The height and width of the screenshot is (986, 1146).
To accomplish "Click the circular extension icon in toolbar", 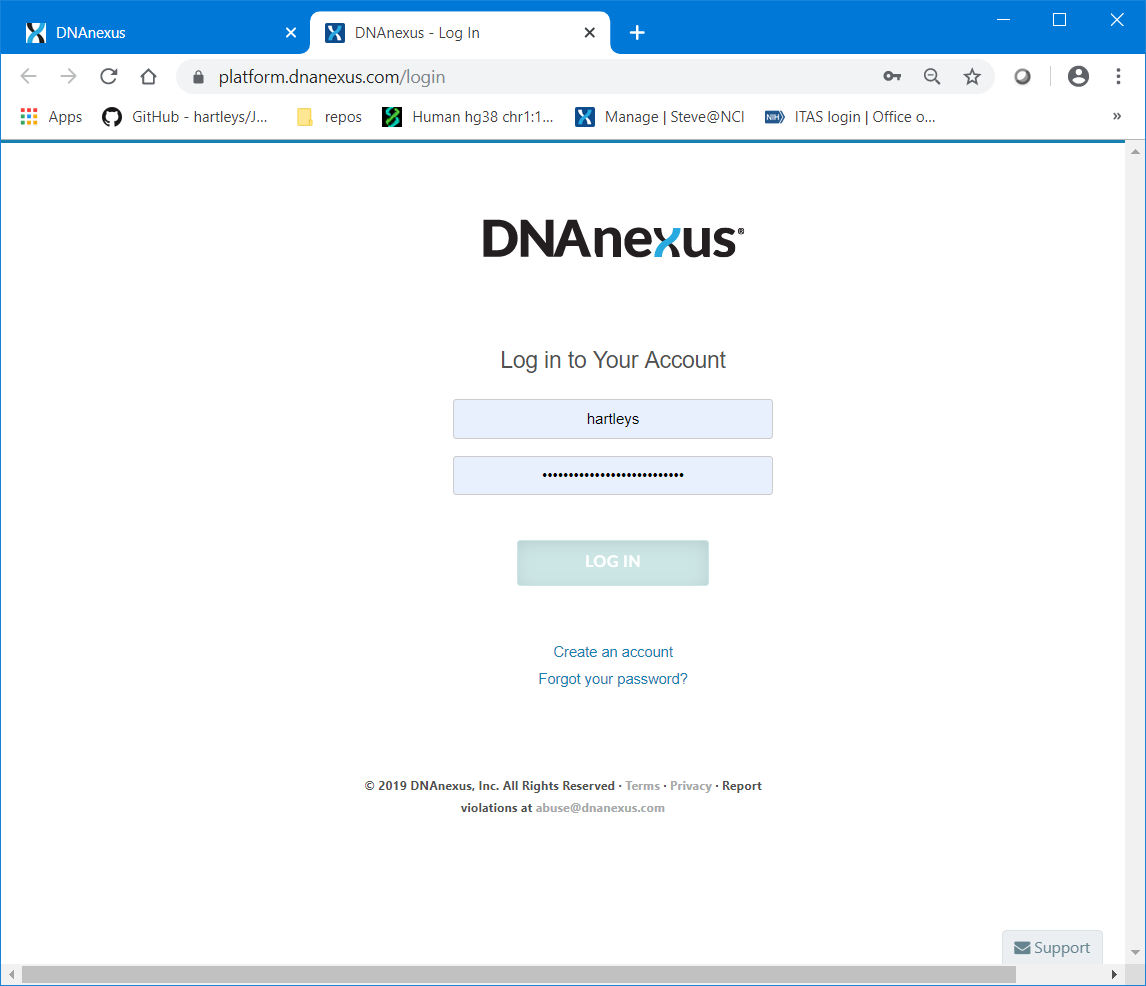I will point(1022,77).
